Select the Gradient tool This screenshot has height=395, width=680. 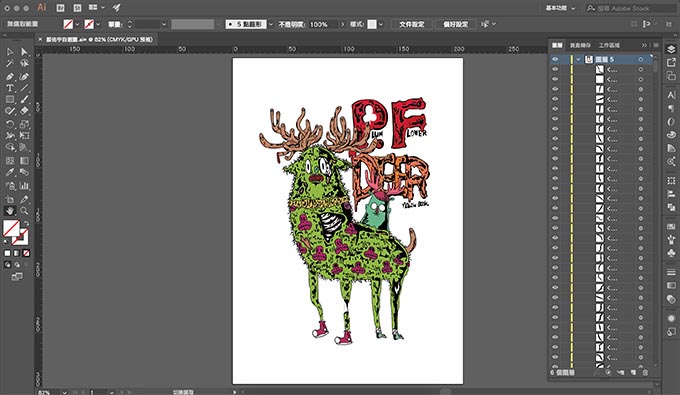(24, 161)
